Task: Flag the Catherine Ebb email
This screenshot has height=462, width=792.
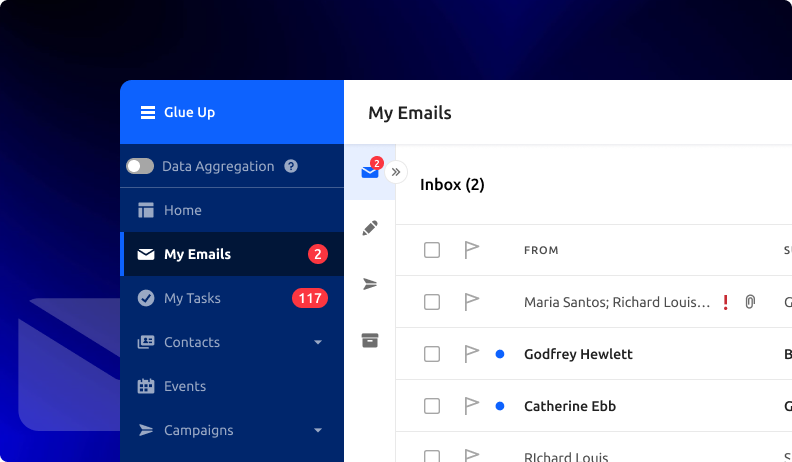Action: 472,405
